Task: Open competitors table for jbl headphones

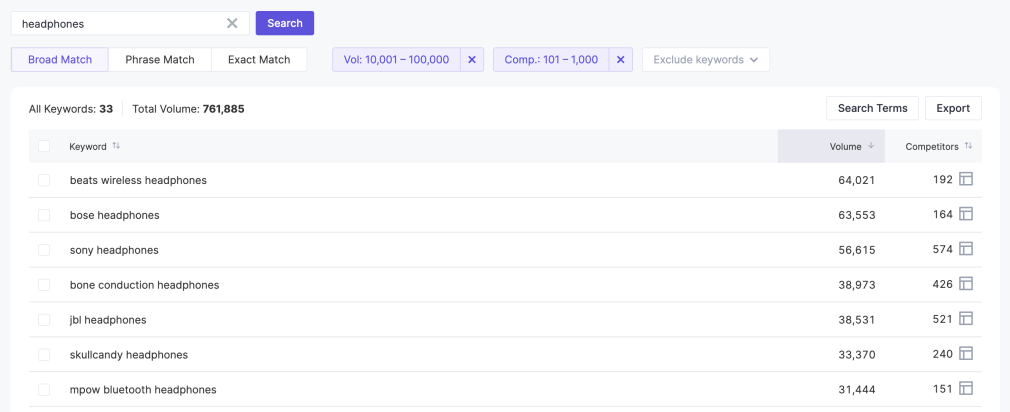Action: coord(966,319)
